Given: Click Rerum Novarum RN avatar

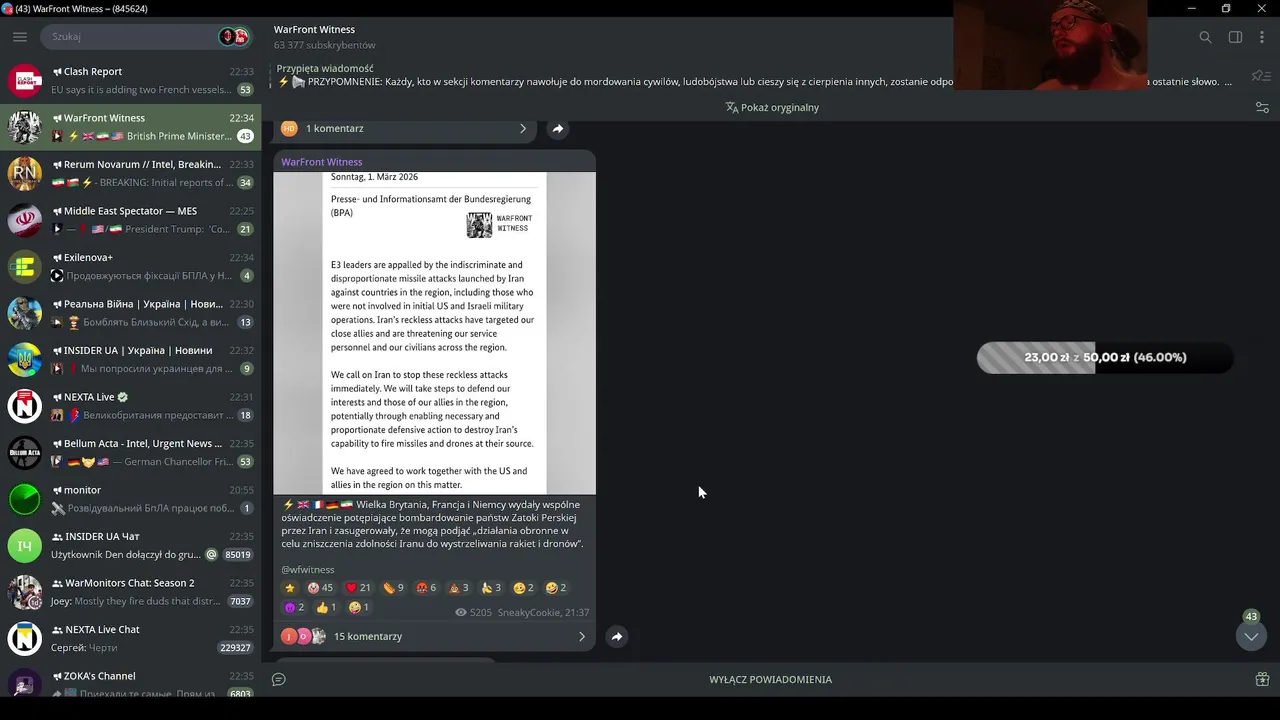Looking at the screenshot, I should pos(25,173).
